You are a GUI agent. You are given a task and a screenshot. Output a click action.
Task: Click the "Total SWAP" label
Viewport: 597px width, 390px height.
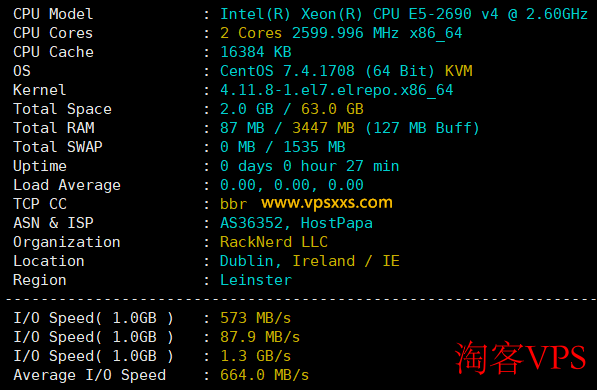(x=58, y=147)
